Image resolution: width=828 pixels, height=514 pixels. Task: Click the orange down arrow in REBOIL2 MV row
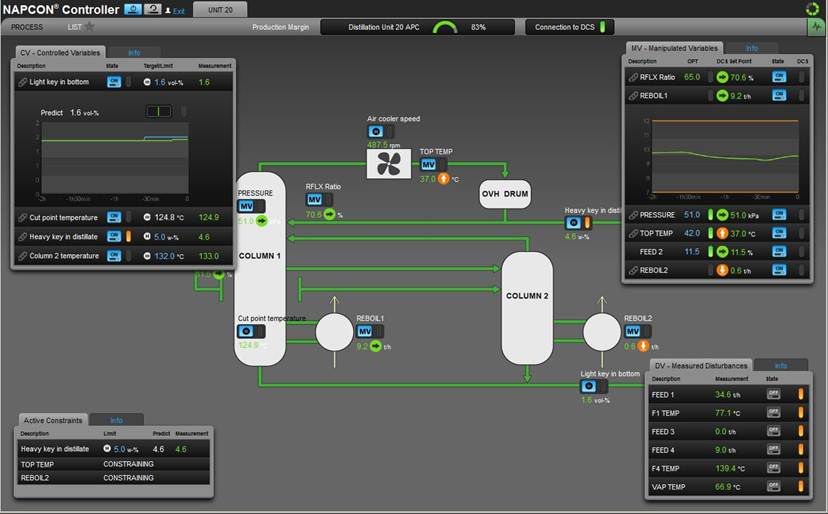point(722,270)
